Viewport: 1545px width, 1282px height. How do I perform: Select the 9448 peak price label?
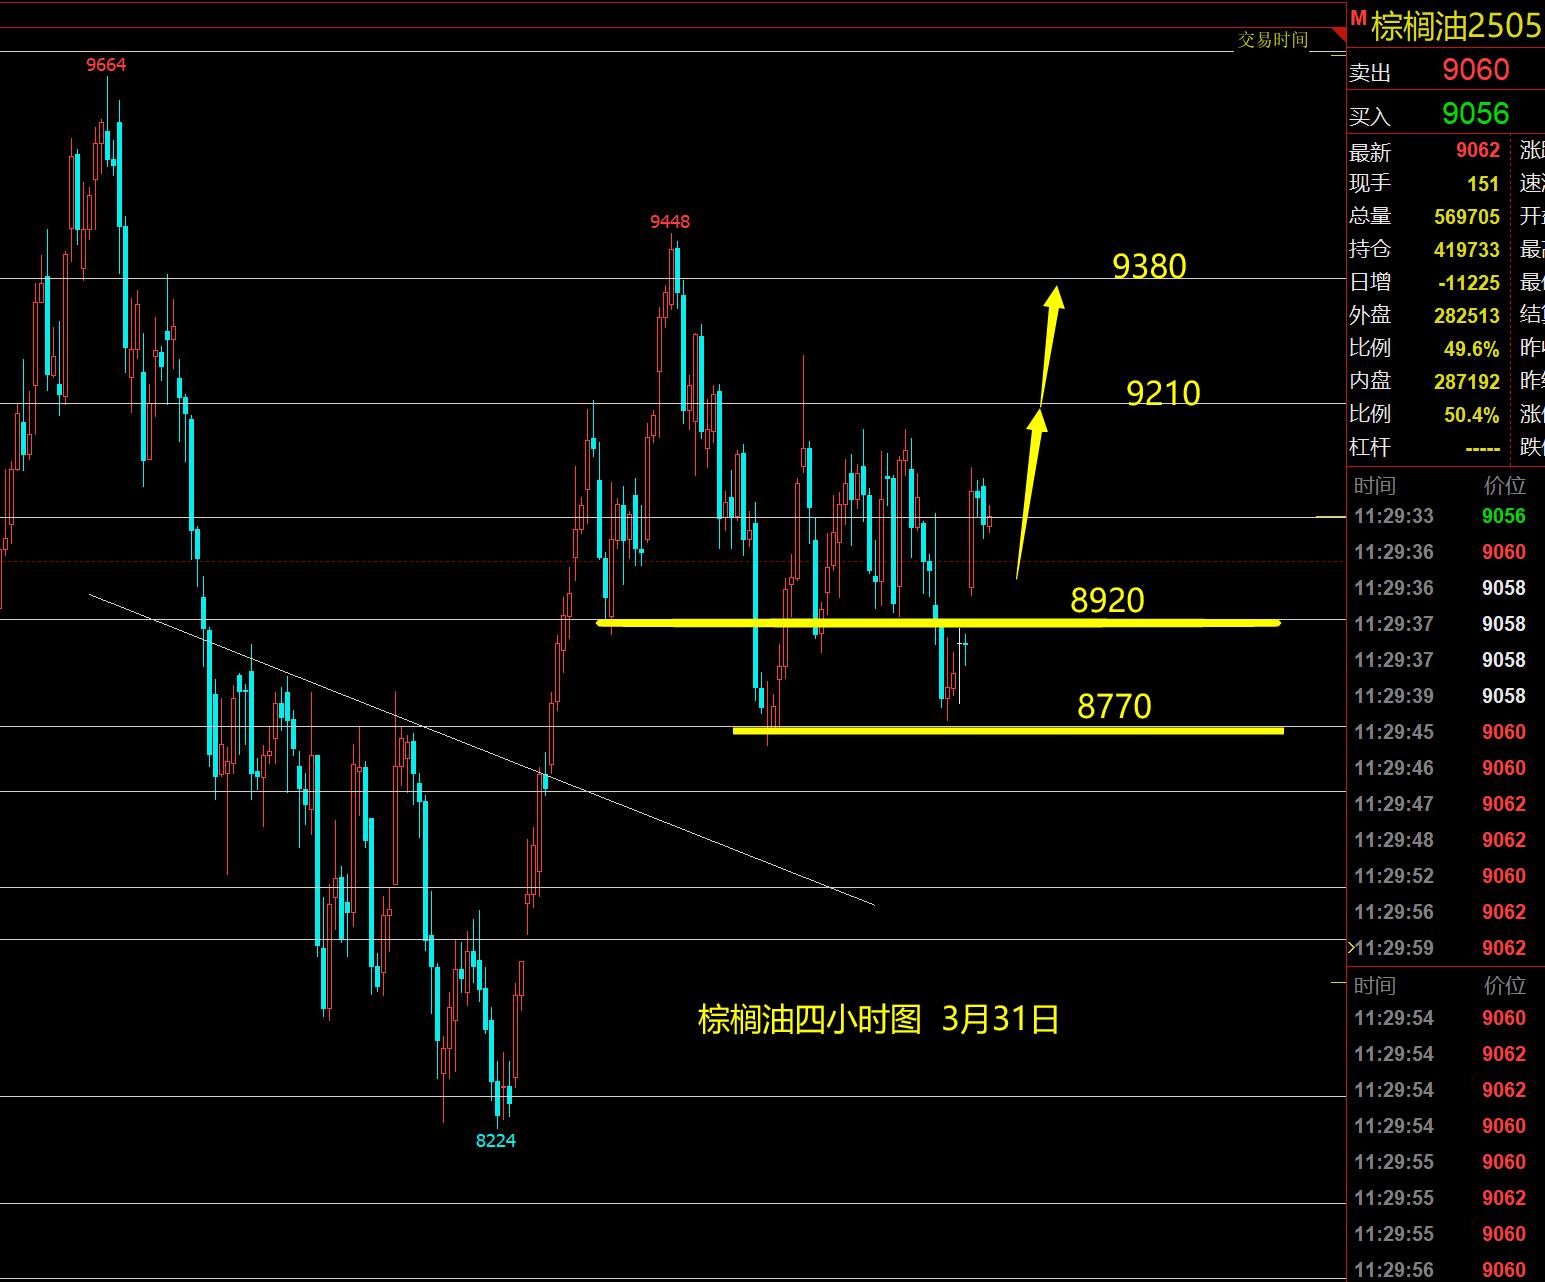669,222
